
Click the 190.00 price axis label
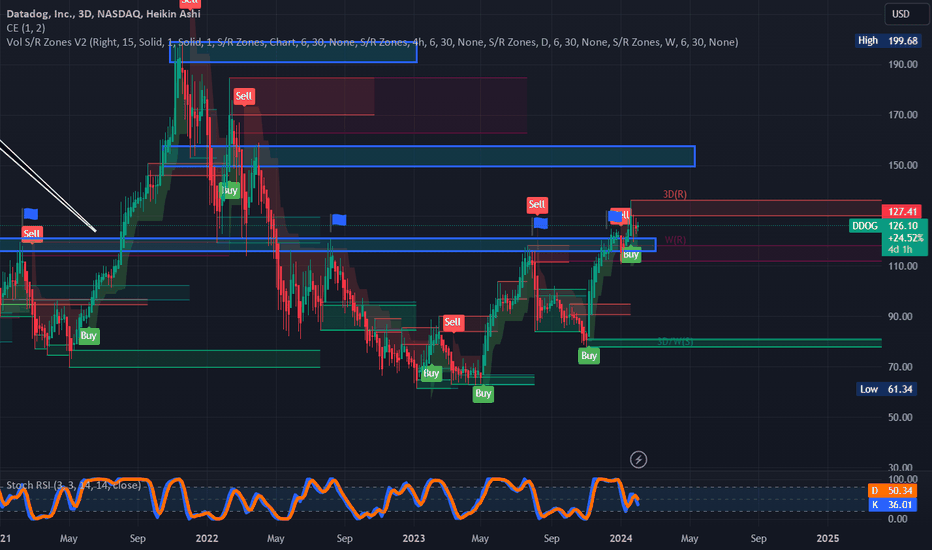903,64
